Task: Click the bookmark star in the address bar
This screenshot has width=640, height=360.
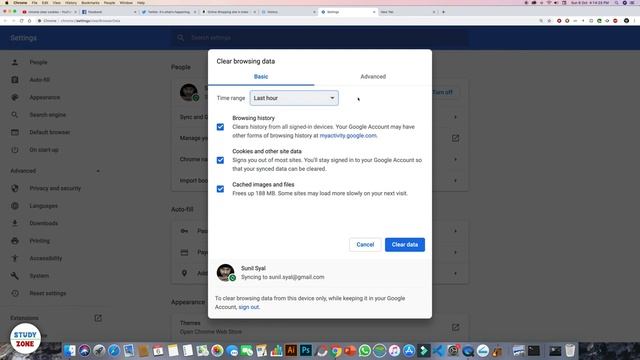Action: tap(549, 21)
